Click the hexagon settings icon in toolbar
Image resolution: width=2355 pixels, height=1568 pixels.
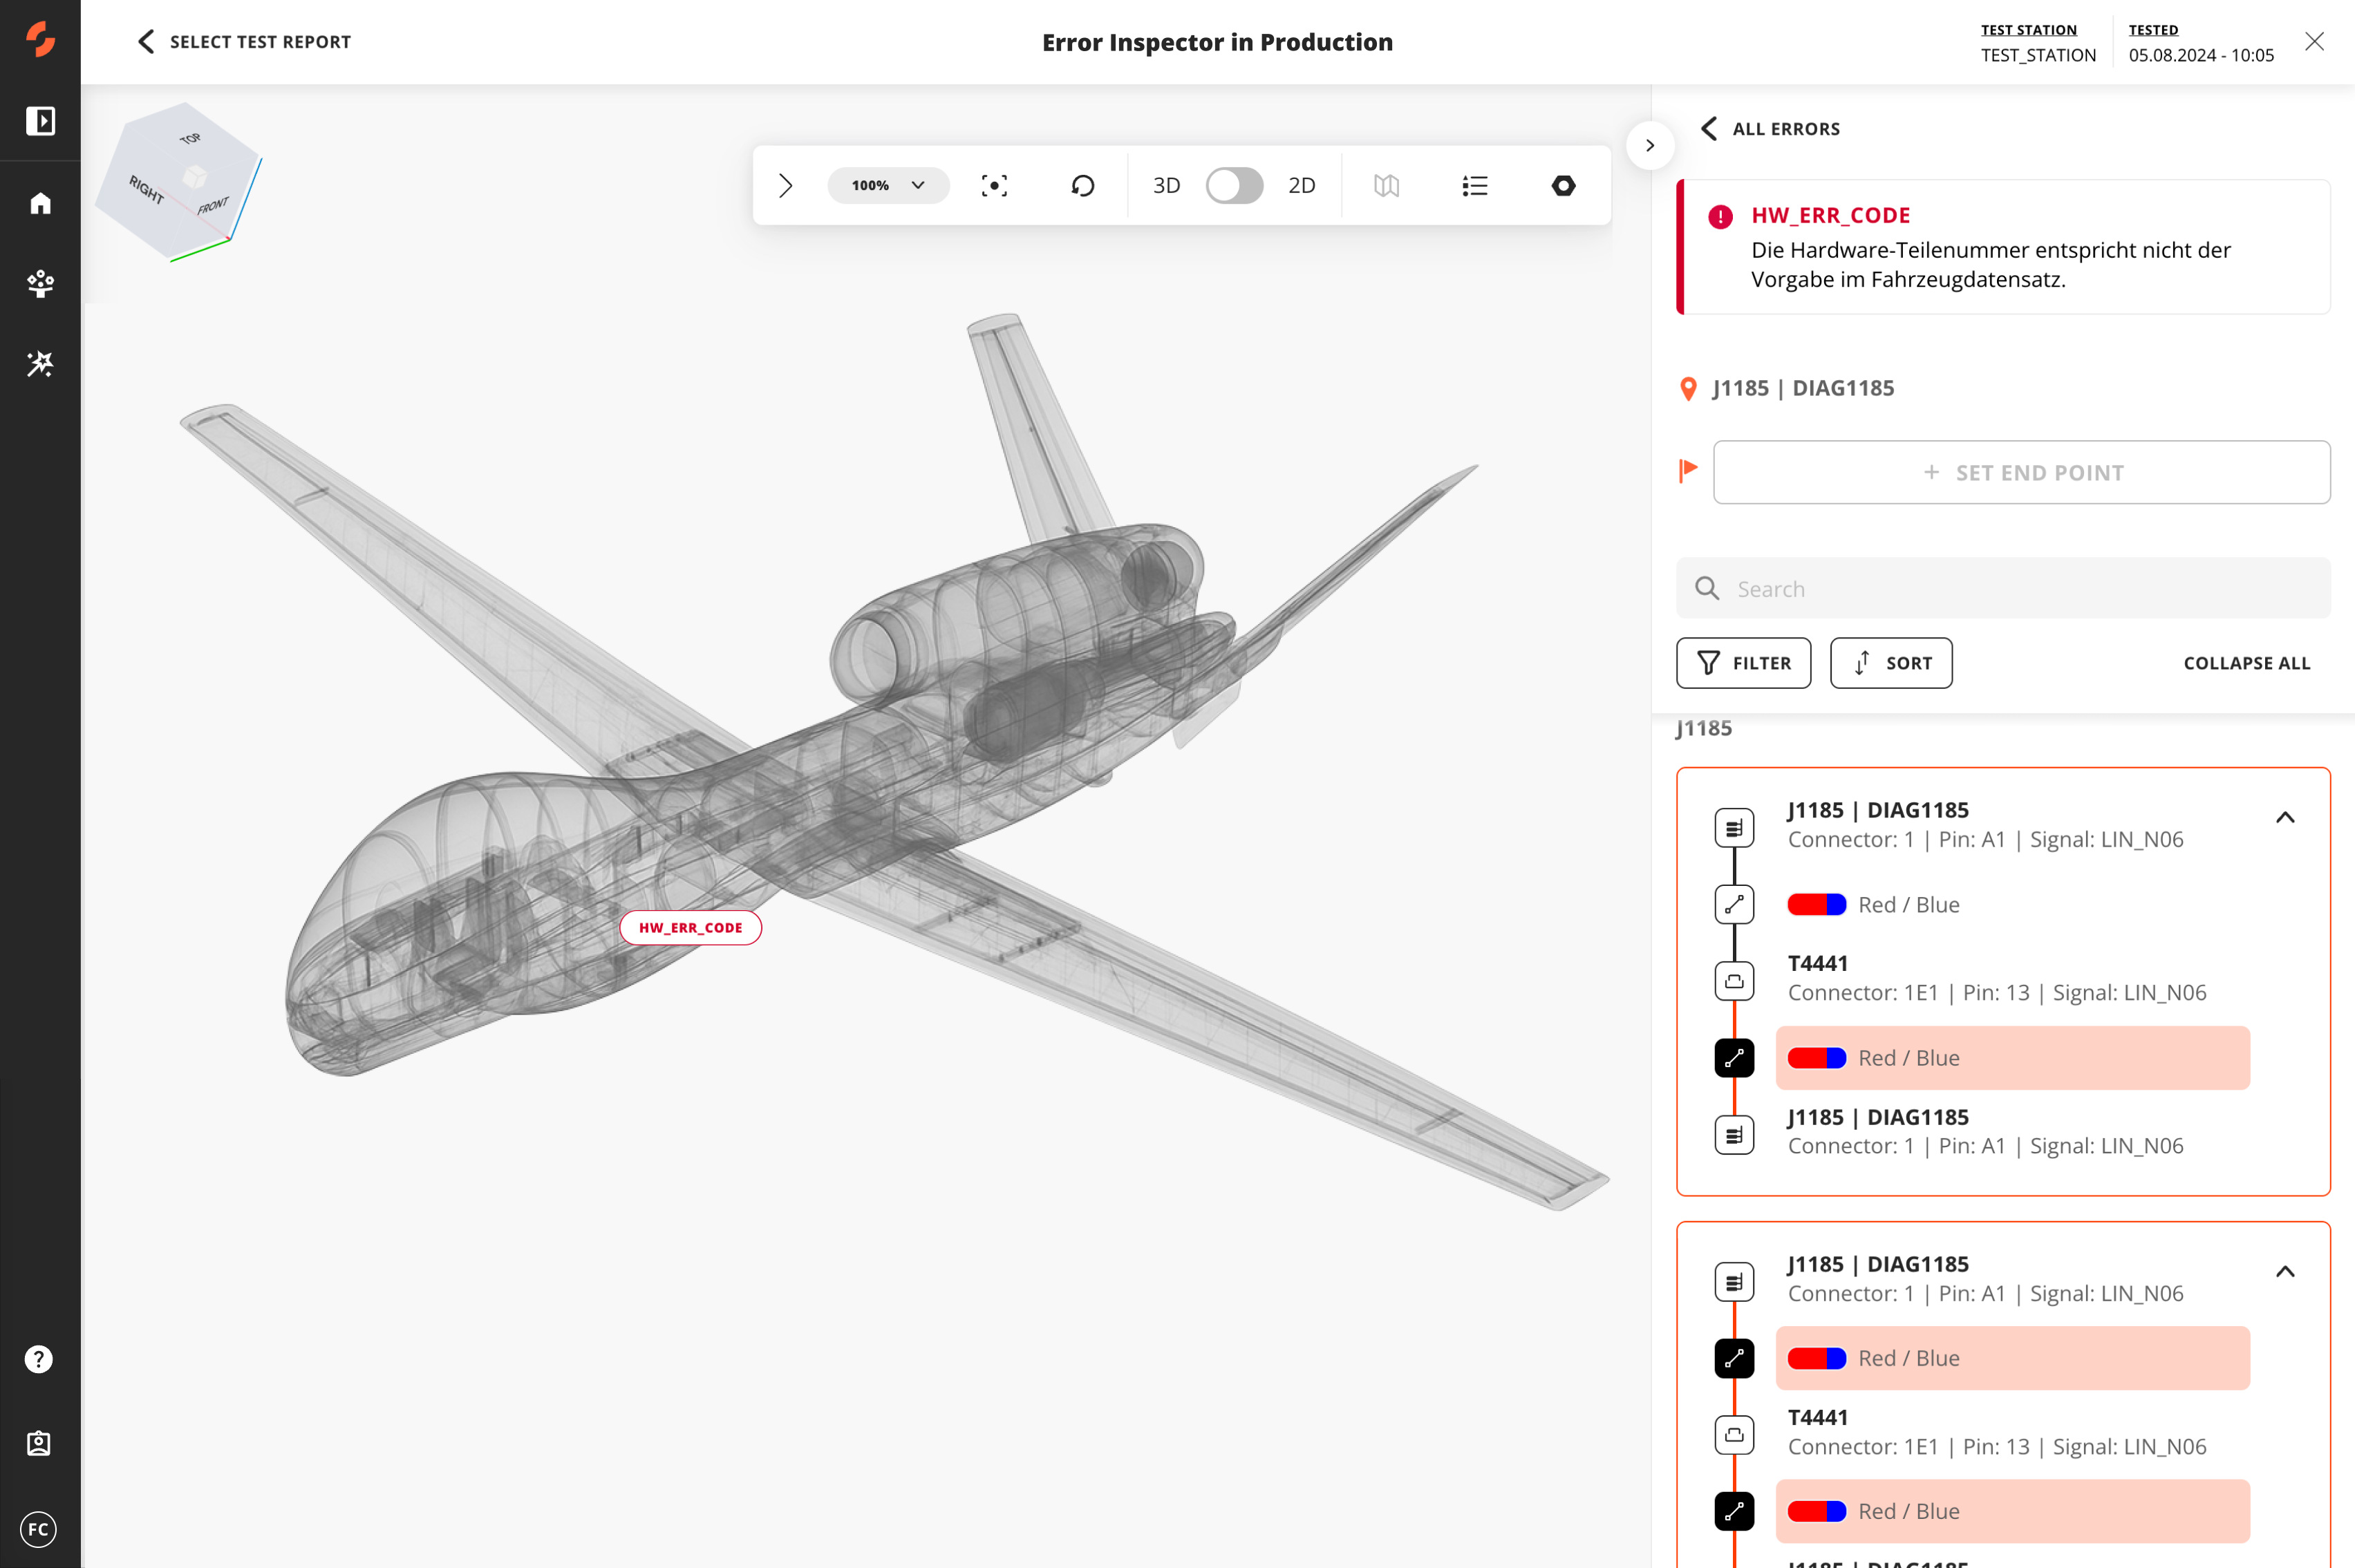click(x=1563, y=186)
